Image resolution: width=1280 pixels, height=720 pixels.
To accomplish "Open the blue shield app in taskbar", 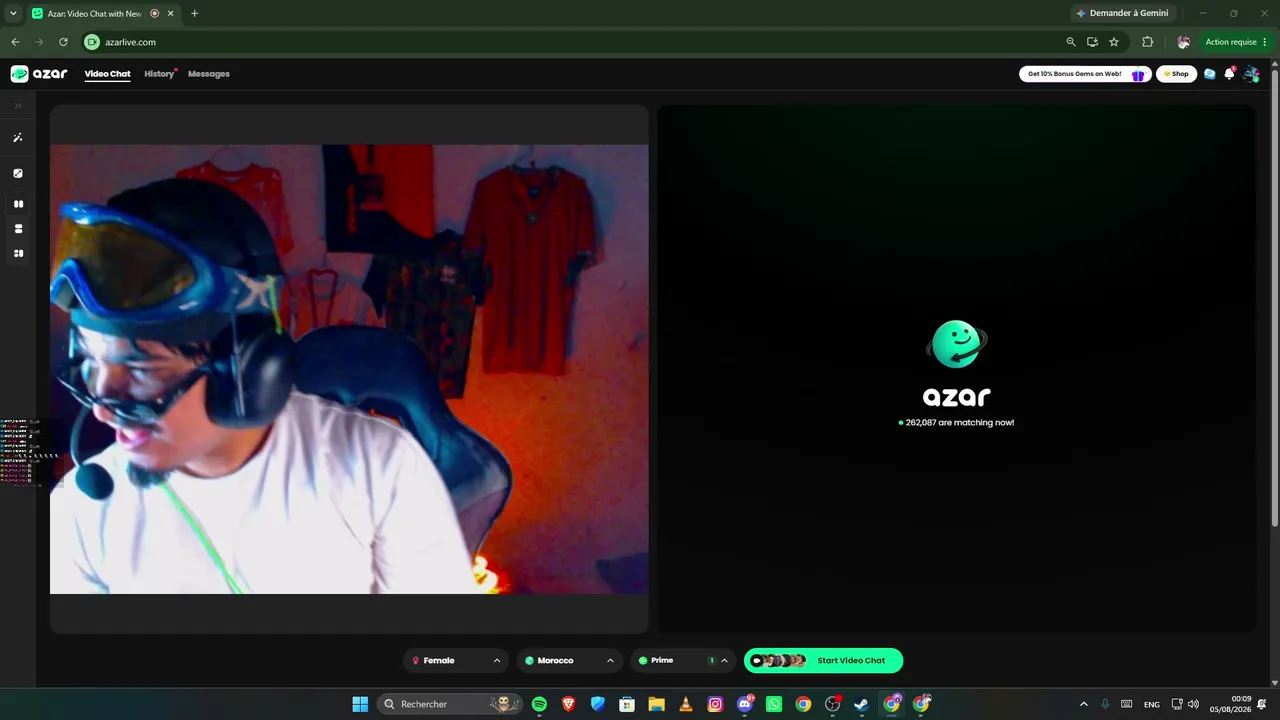I will (x=598, y=704).
